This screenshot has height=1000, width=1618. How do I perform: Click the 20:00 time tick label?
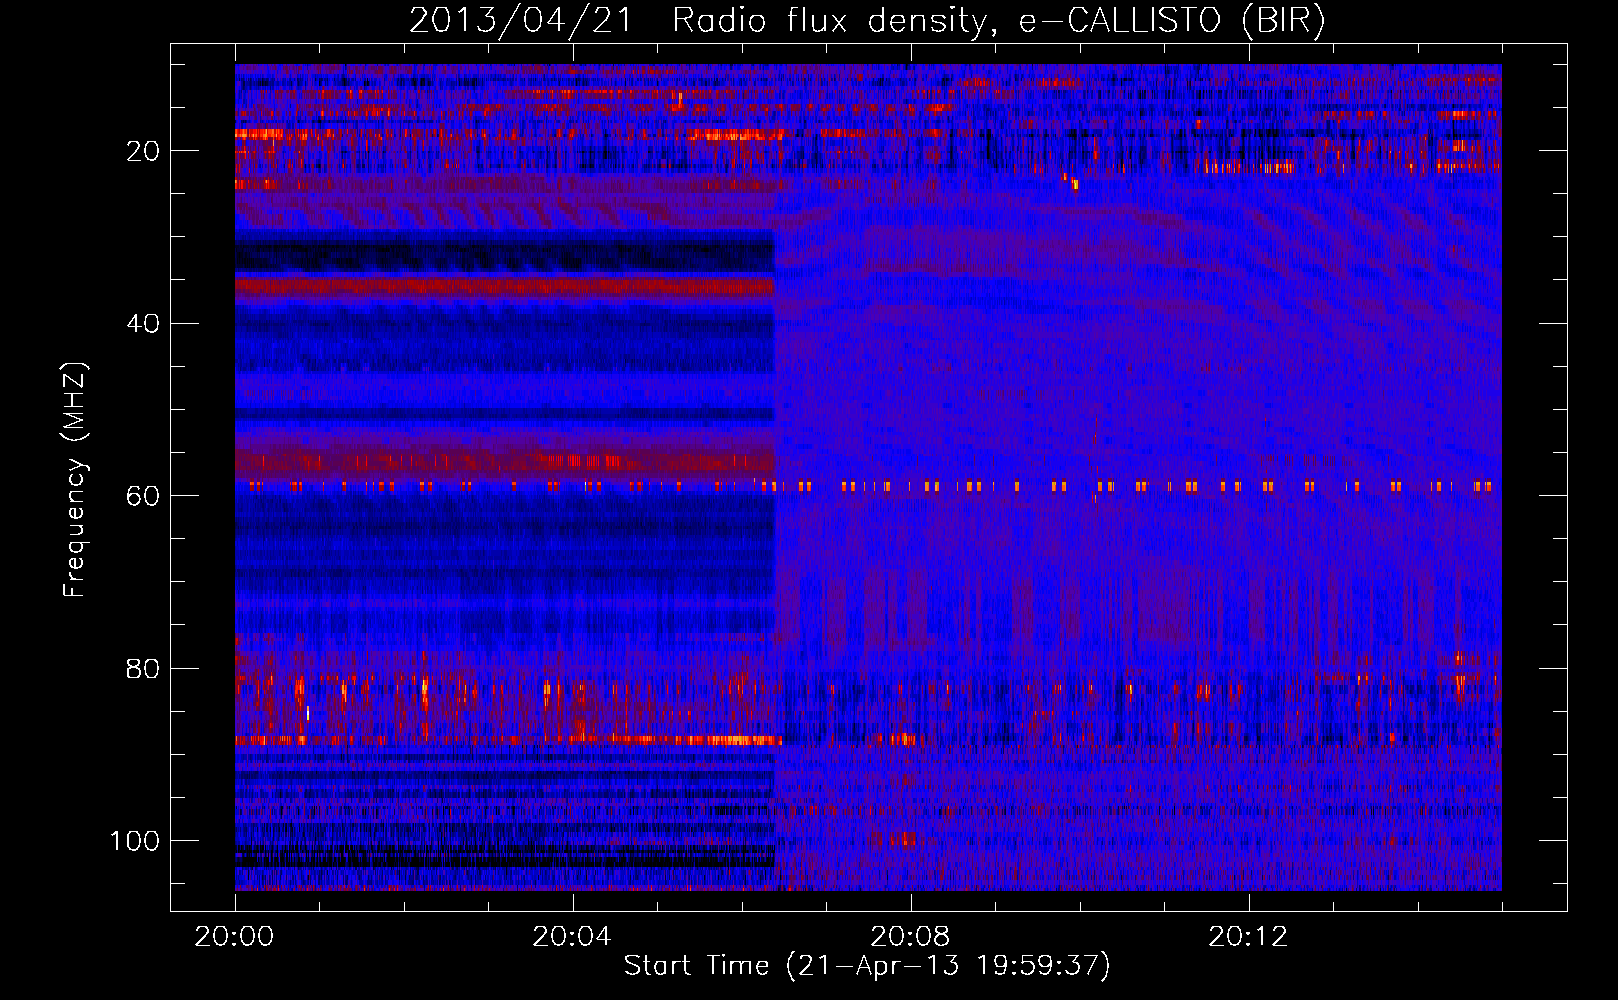coord(234,937)
